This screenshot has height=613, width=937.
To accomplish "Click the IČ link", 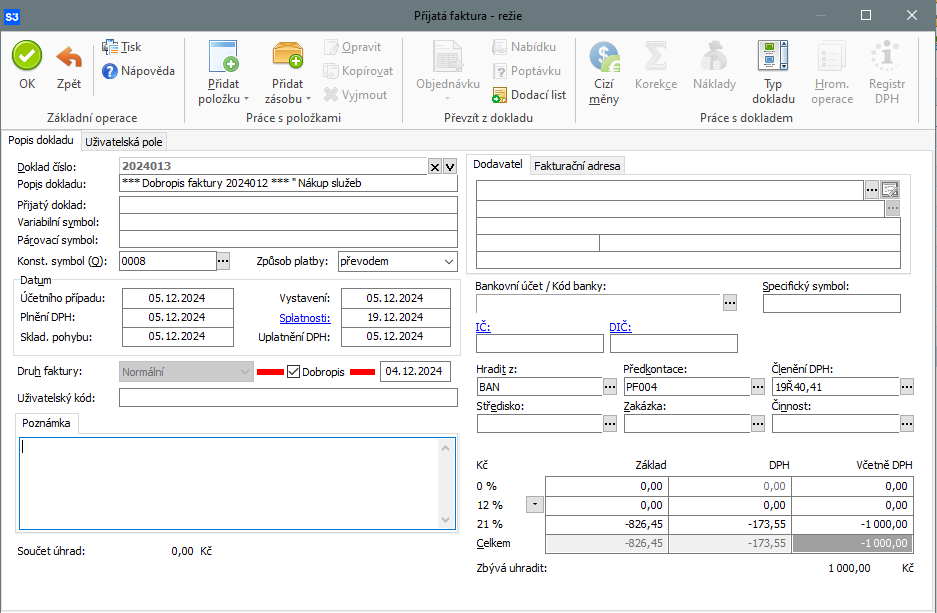I will (483, 327).
